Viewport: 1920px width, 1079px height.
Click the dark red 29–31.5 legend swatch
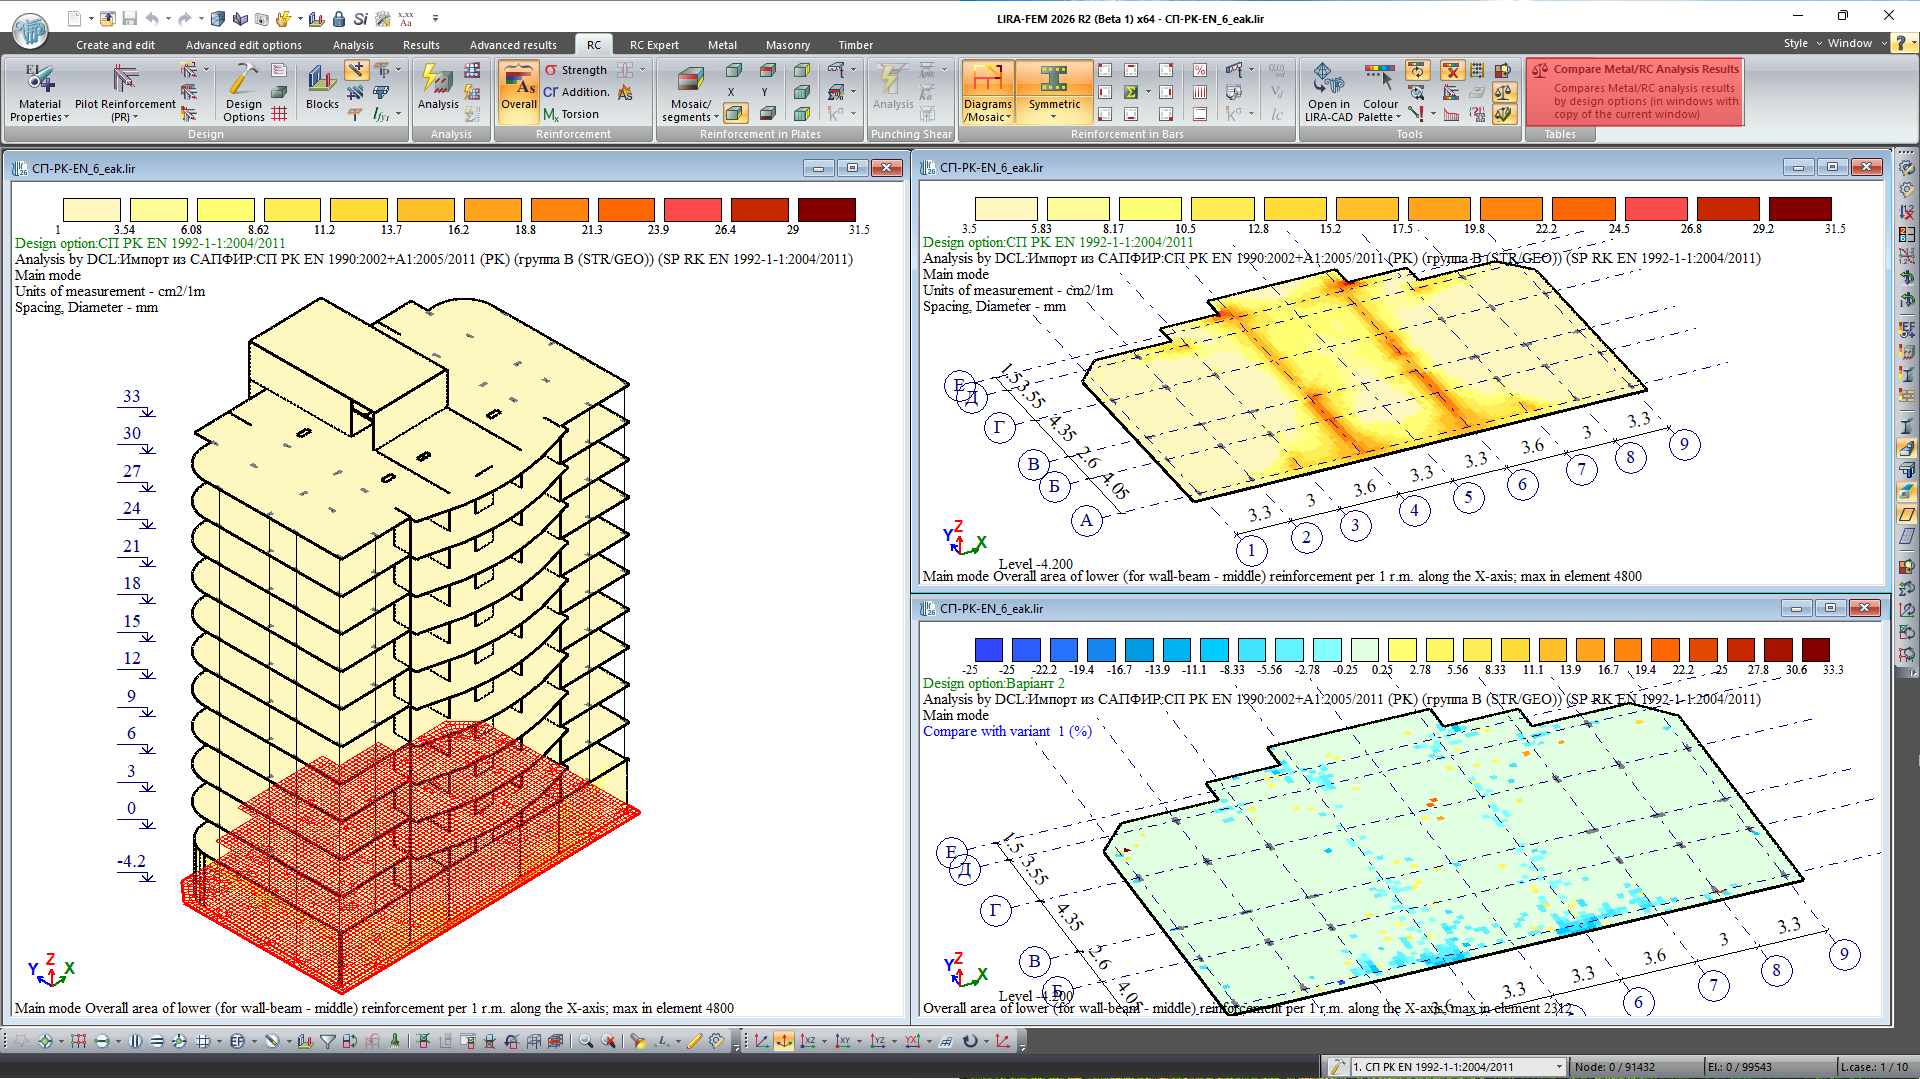coord(826,210)
